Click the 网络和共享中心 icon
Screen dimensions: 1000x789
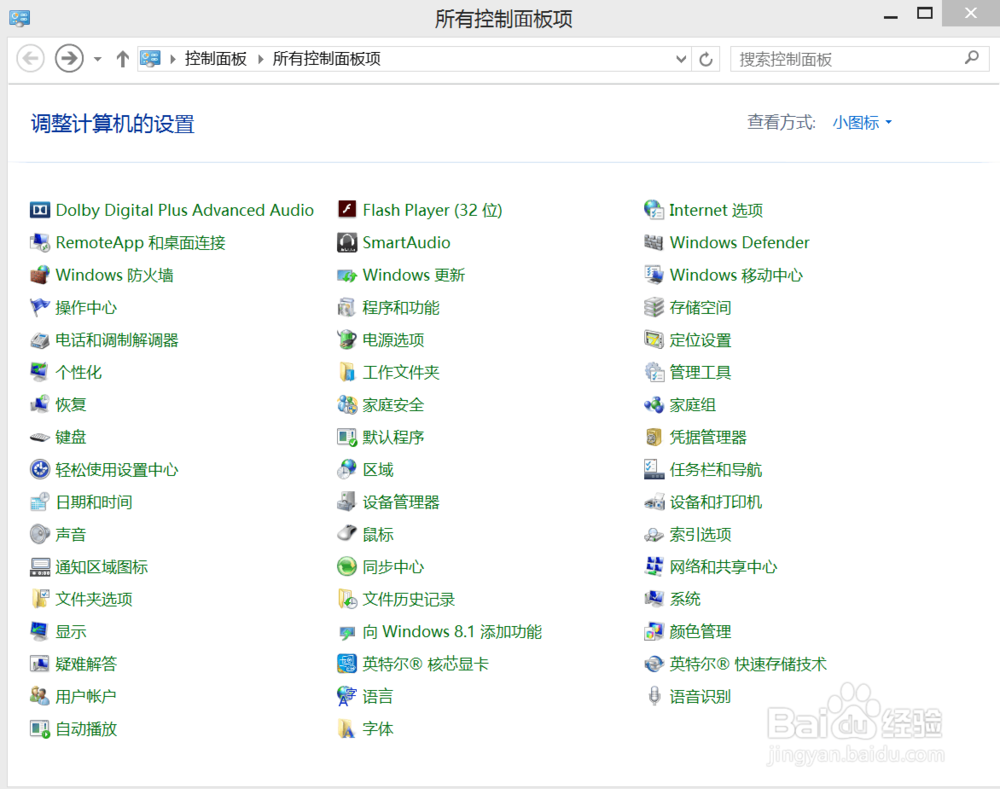[654, 566]
